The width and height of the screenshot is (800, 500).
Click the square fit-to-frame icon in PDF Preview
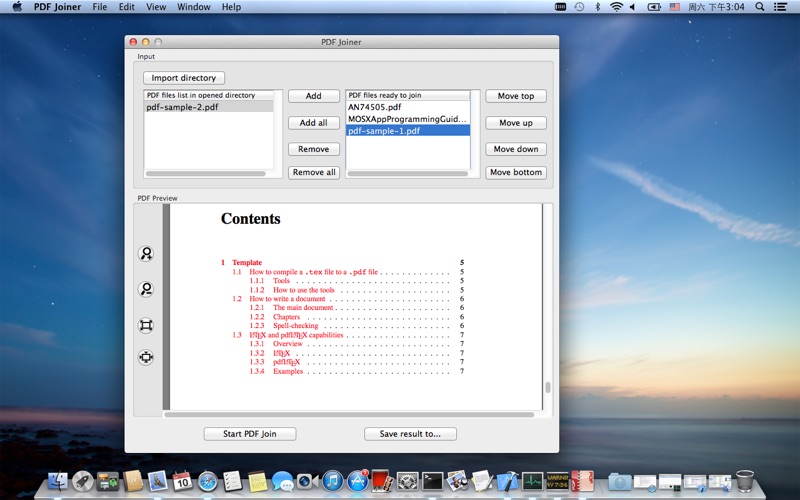146,325
